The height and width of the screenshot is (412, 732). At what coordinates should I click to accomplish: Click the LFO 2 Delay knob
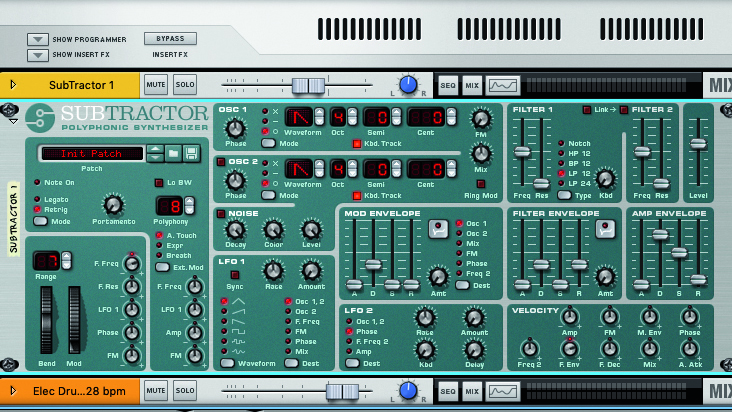(x=474, y=350)
